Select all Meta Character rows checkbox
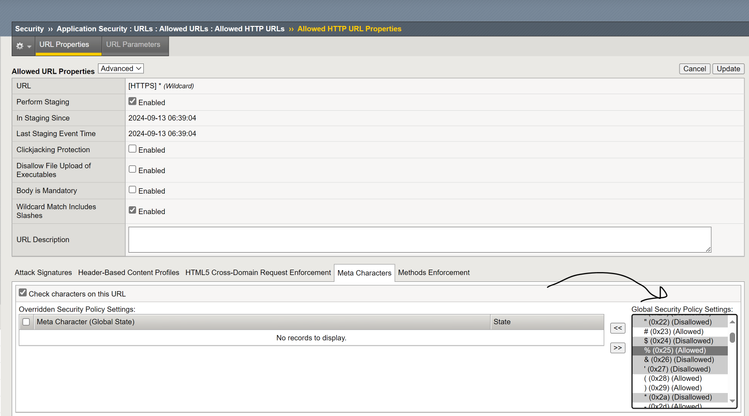Screen dimensions: 749x416 [26, 322]
